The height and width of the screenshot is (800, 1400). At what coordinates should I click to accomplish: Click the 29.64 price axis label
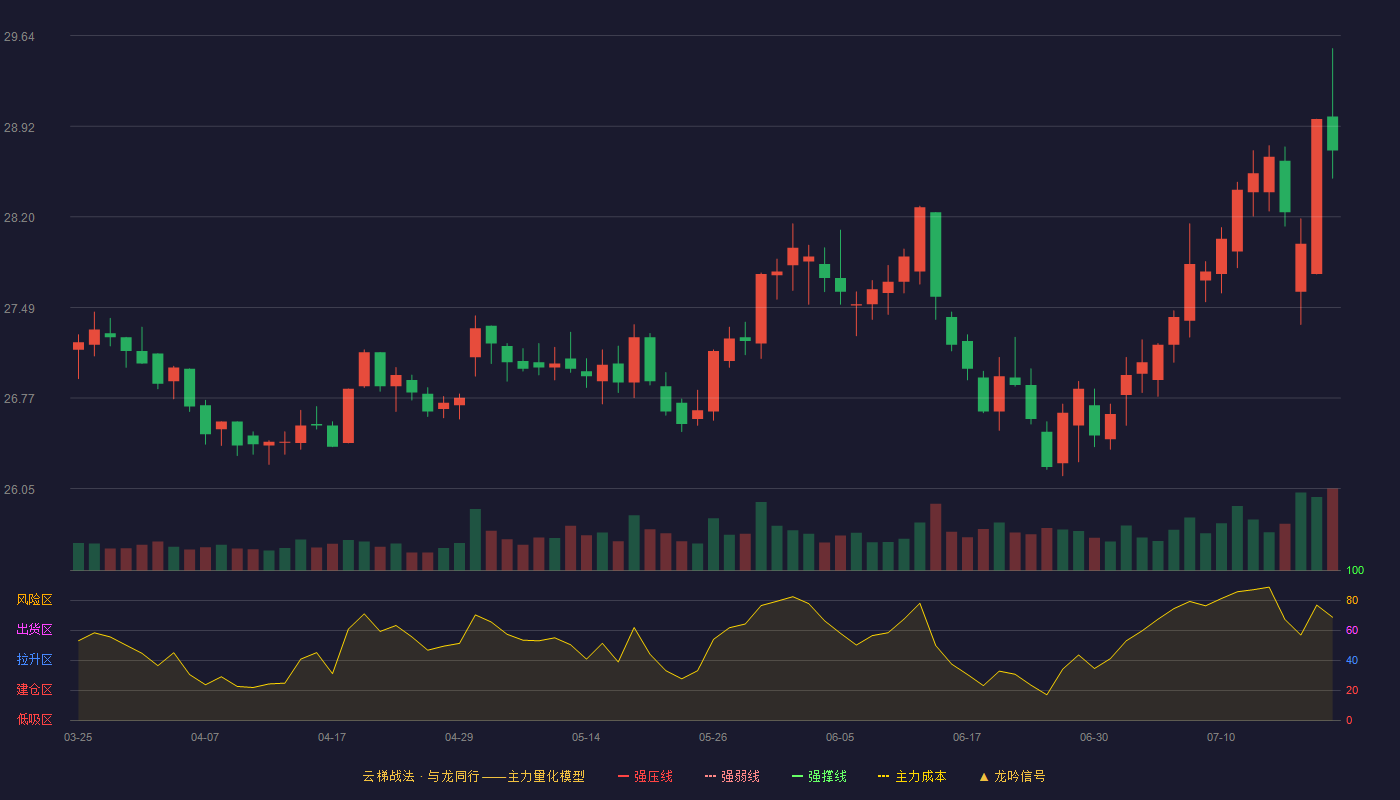pos(19,37)
